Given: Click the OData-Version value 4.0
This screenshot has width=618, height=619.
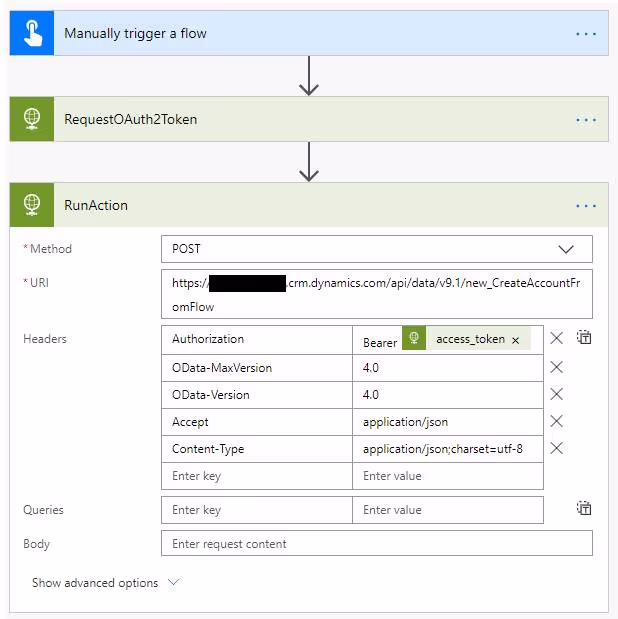Looking at the screenshot, I should [448, 395].
